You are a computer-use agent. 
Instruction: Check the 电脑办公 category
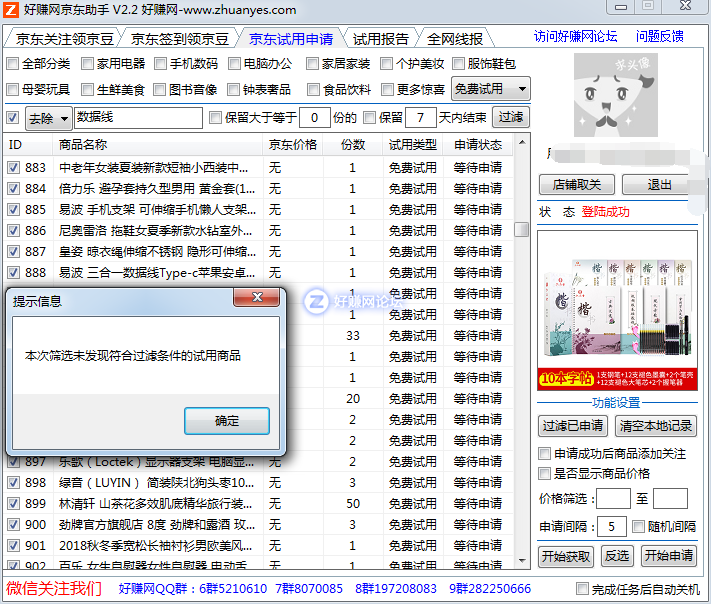[234, 63]
